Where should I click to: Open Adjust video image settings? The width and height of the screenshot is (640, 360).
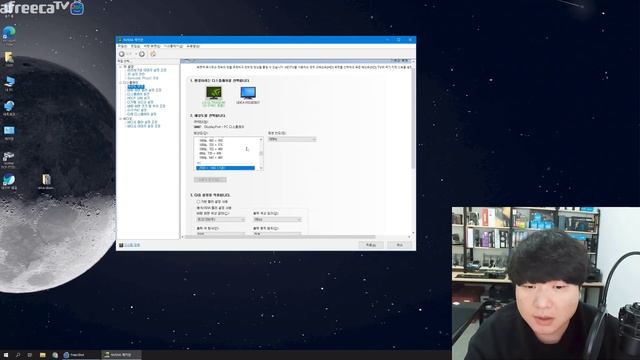pyautogui.click(x=144, y=127)
